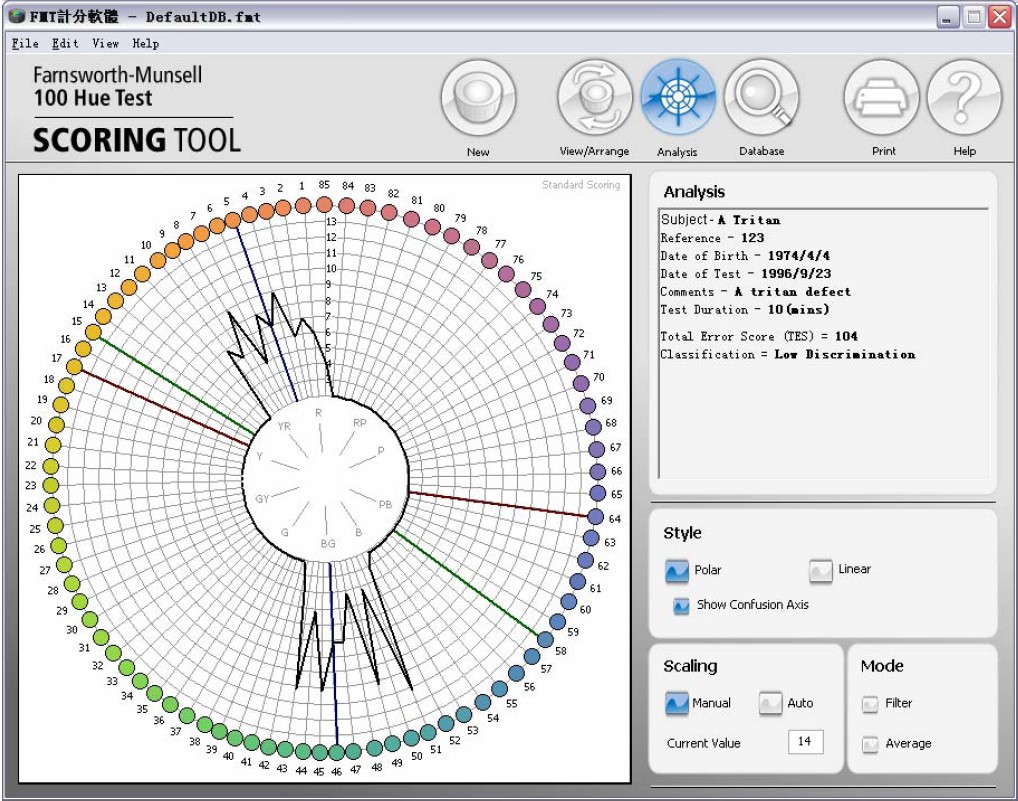The height and width of the screenshot is (801, 1018).
Task: Choose Manual scaling
Action: coord(677,704)
